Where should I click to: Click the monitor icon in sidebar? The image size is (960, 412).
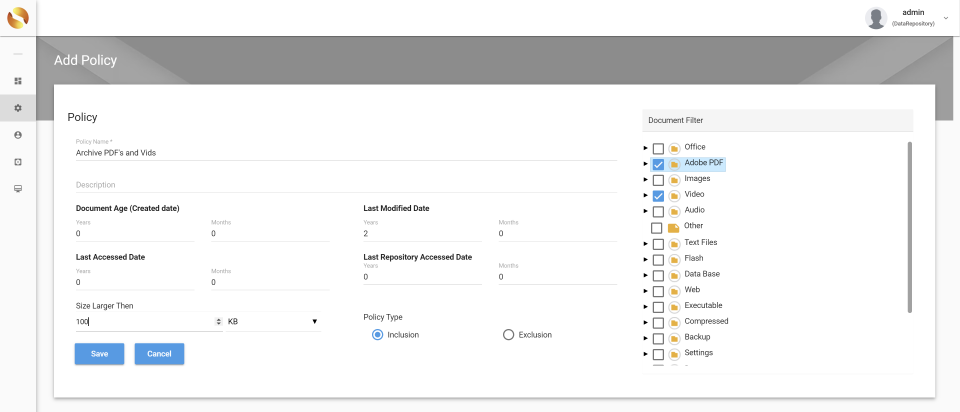point(18,188)
